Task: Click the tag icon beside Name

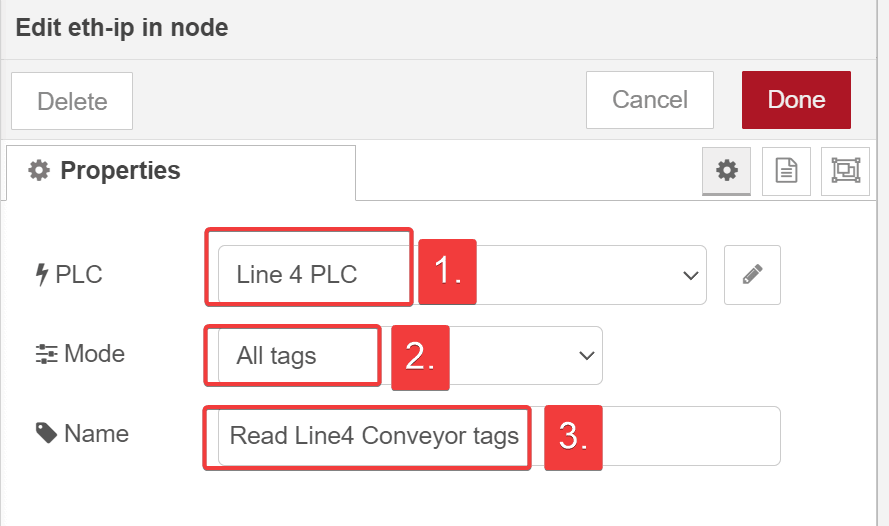Action: (46, 433)
